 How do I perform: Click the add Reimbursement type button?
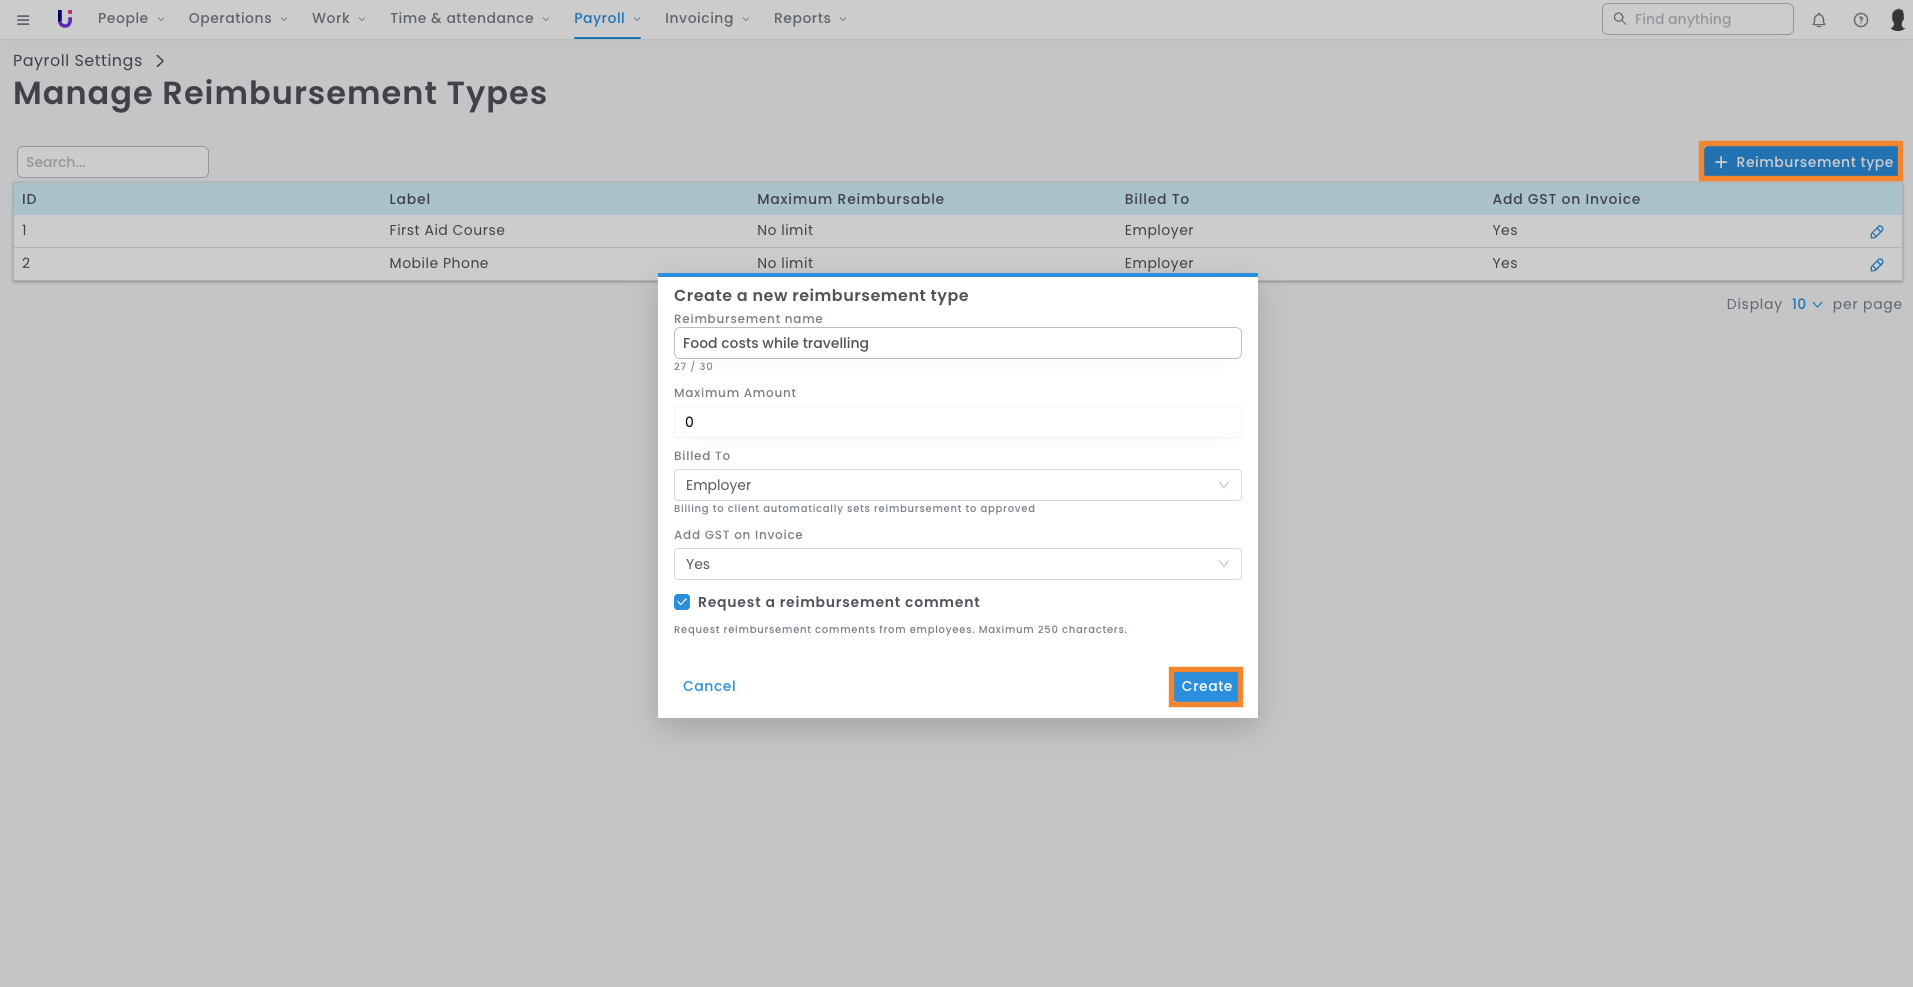pyautogui.click(x=1801, y=162)
